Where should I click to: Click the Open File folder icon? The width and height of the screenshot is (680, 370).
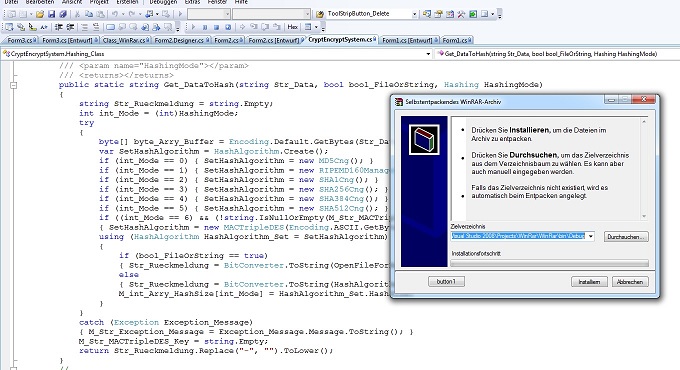tap(40, 14)
